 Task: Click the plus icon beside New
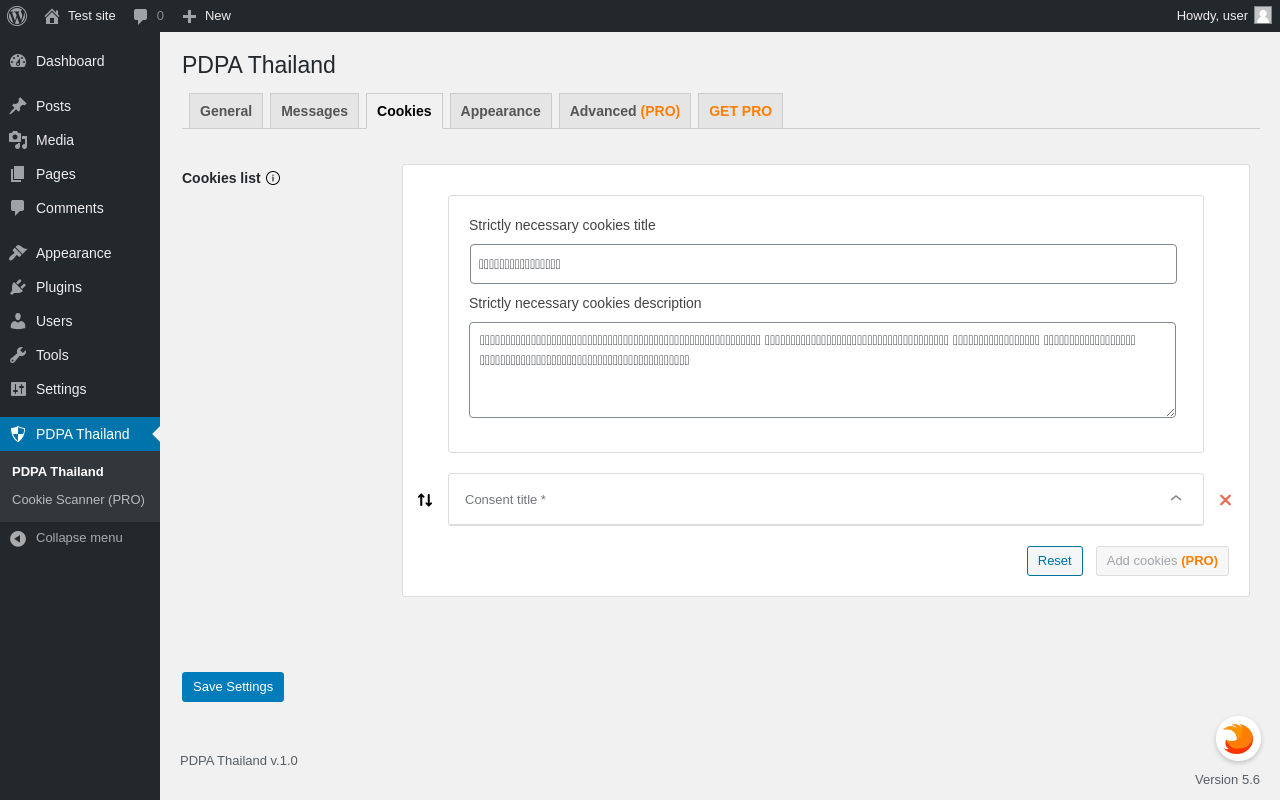(189, 16)
